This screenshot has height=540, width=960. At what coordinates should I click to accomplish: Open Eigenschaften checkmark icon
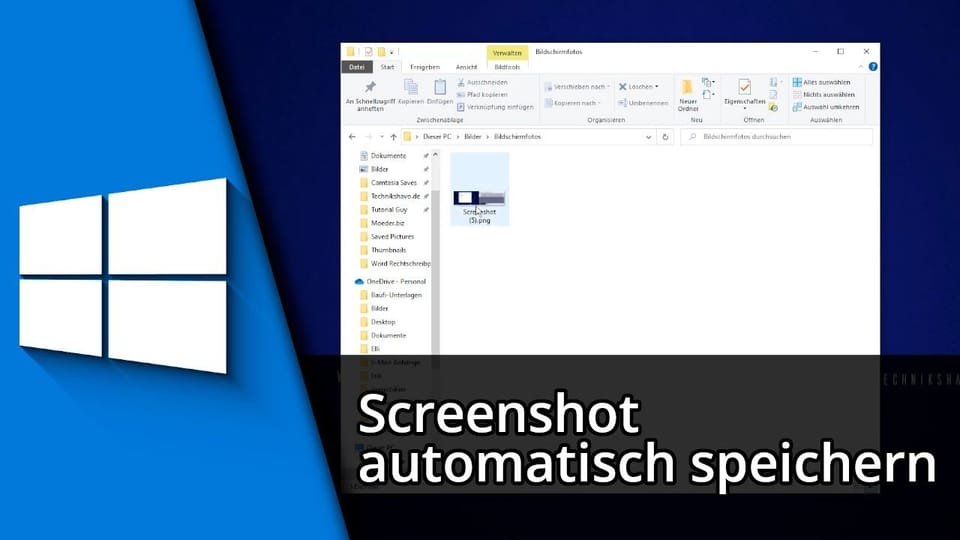coord(744,87)
